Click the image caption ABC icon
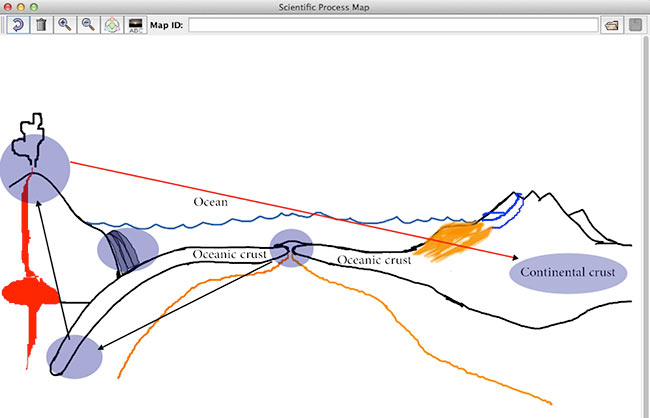 tap(136, 25)
